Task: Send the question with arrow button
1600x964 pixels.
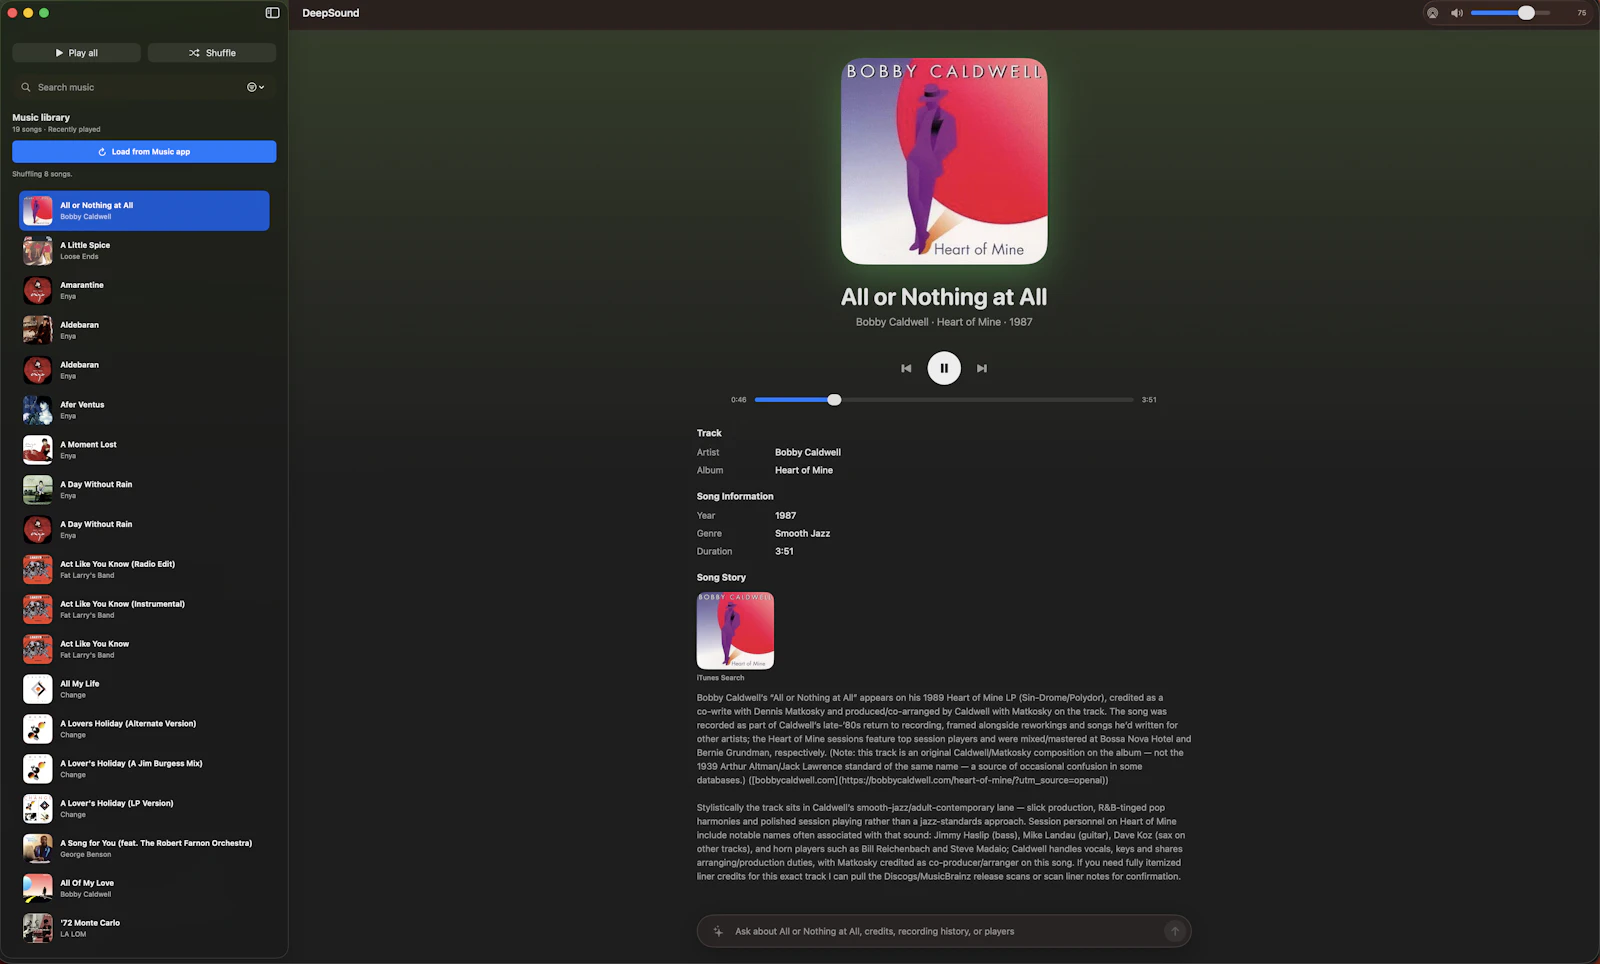Action: click(x=1175, y=931)
